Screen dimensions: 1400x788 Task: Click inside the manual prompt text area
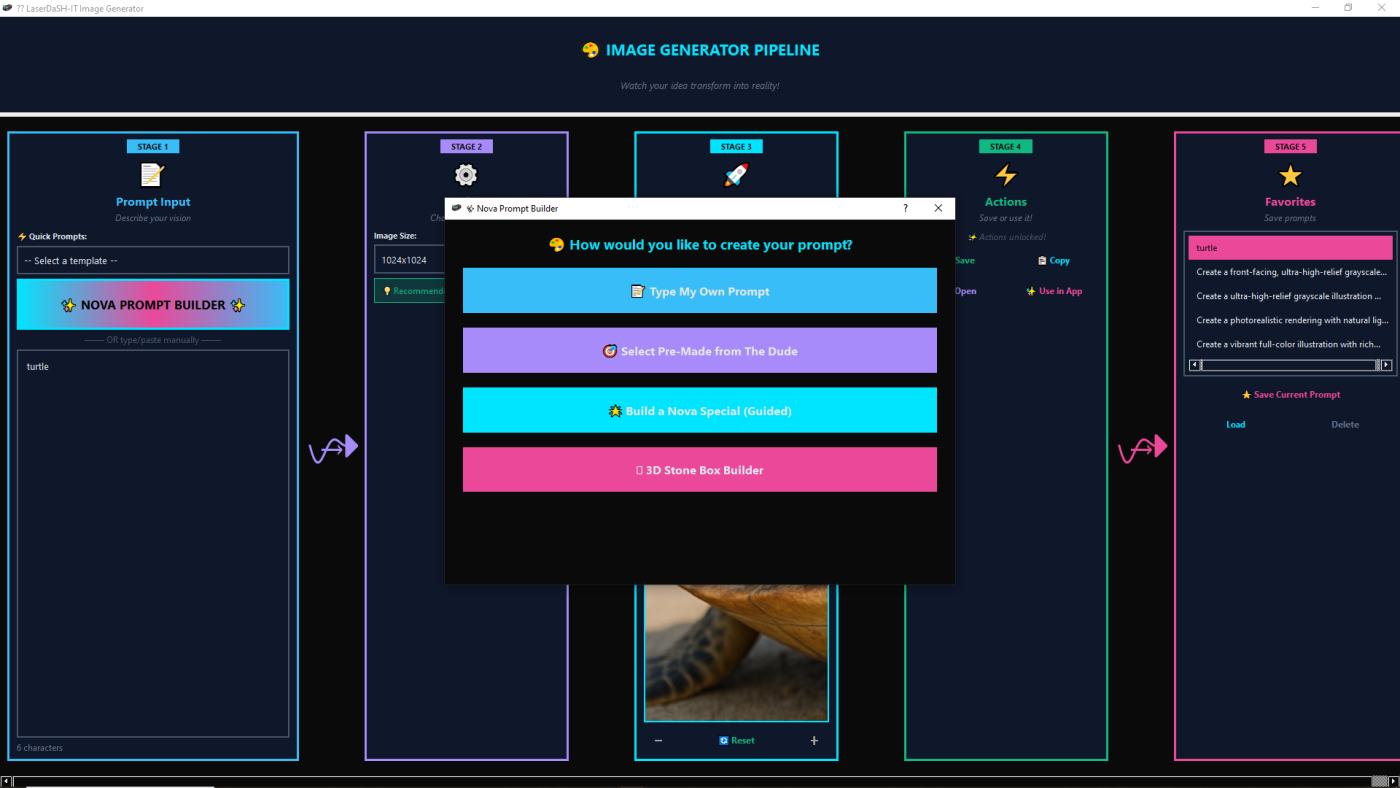[x=153, y=540]
